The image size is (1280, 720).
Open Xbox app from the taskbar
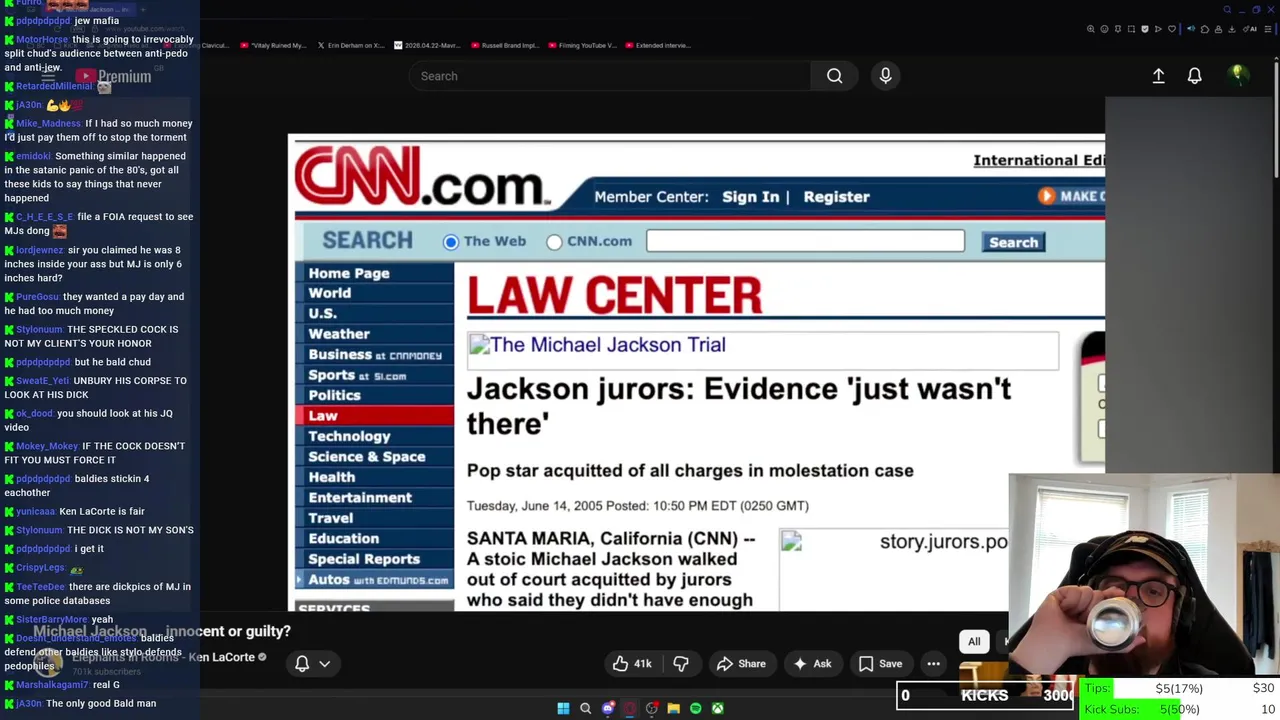[718, 708]
